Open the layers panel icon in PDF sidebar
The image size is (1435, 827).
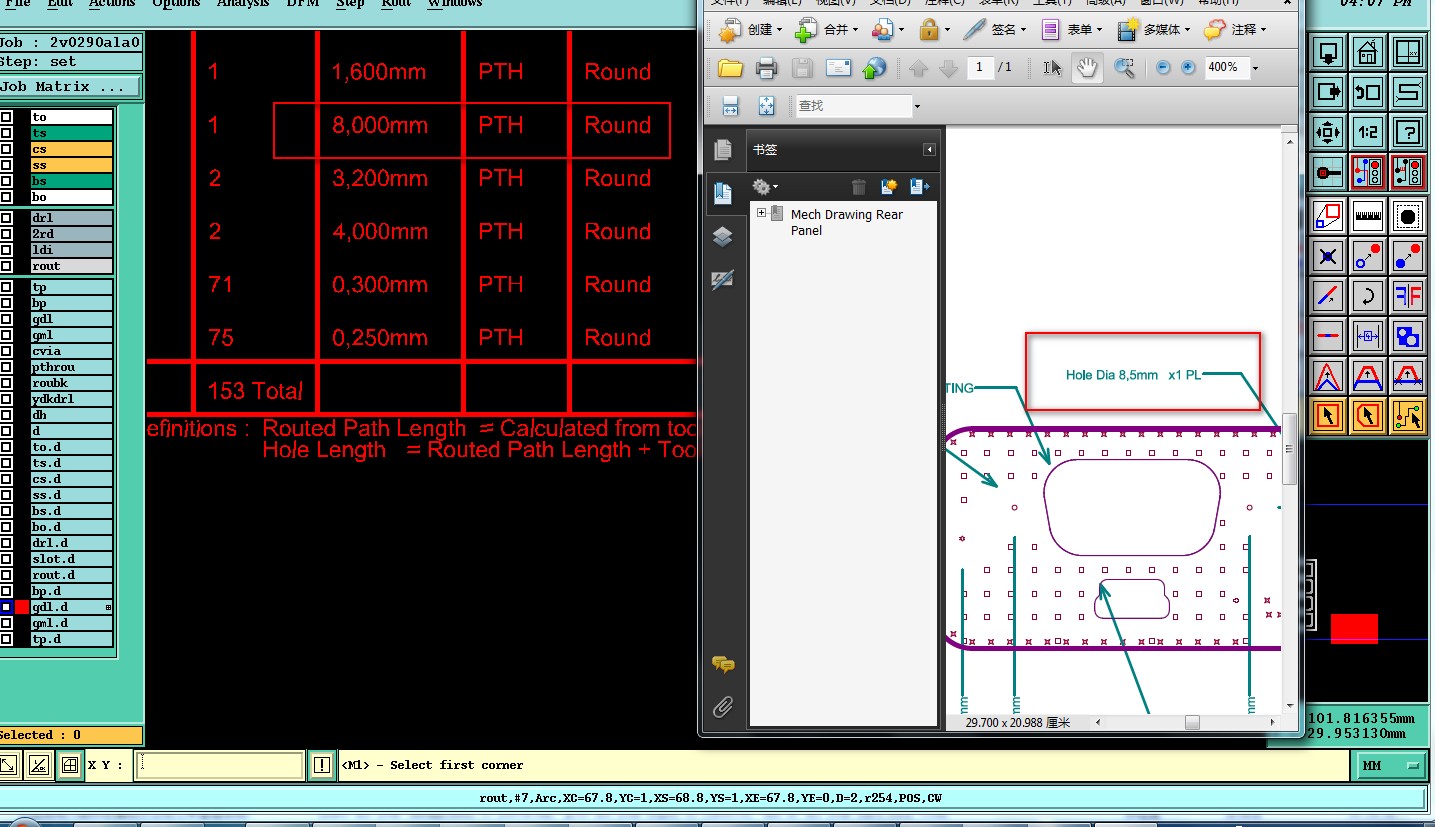(722, 237)
